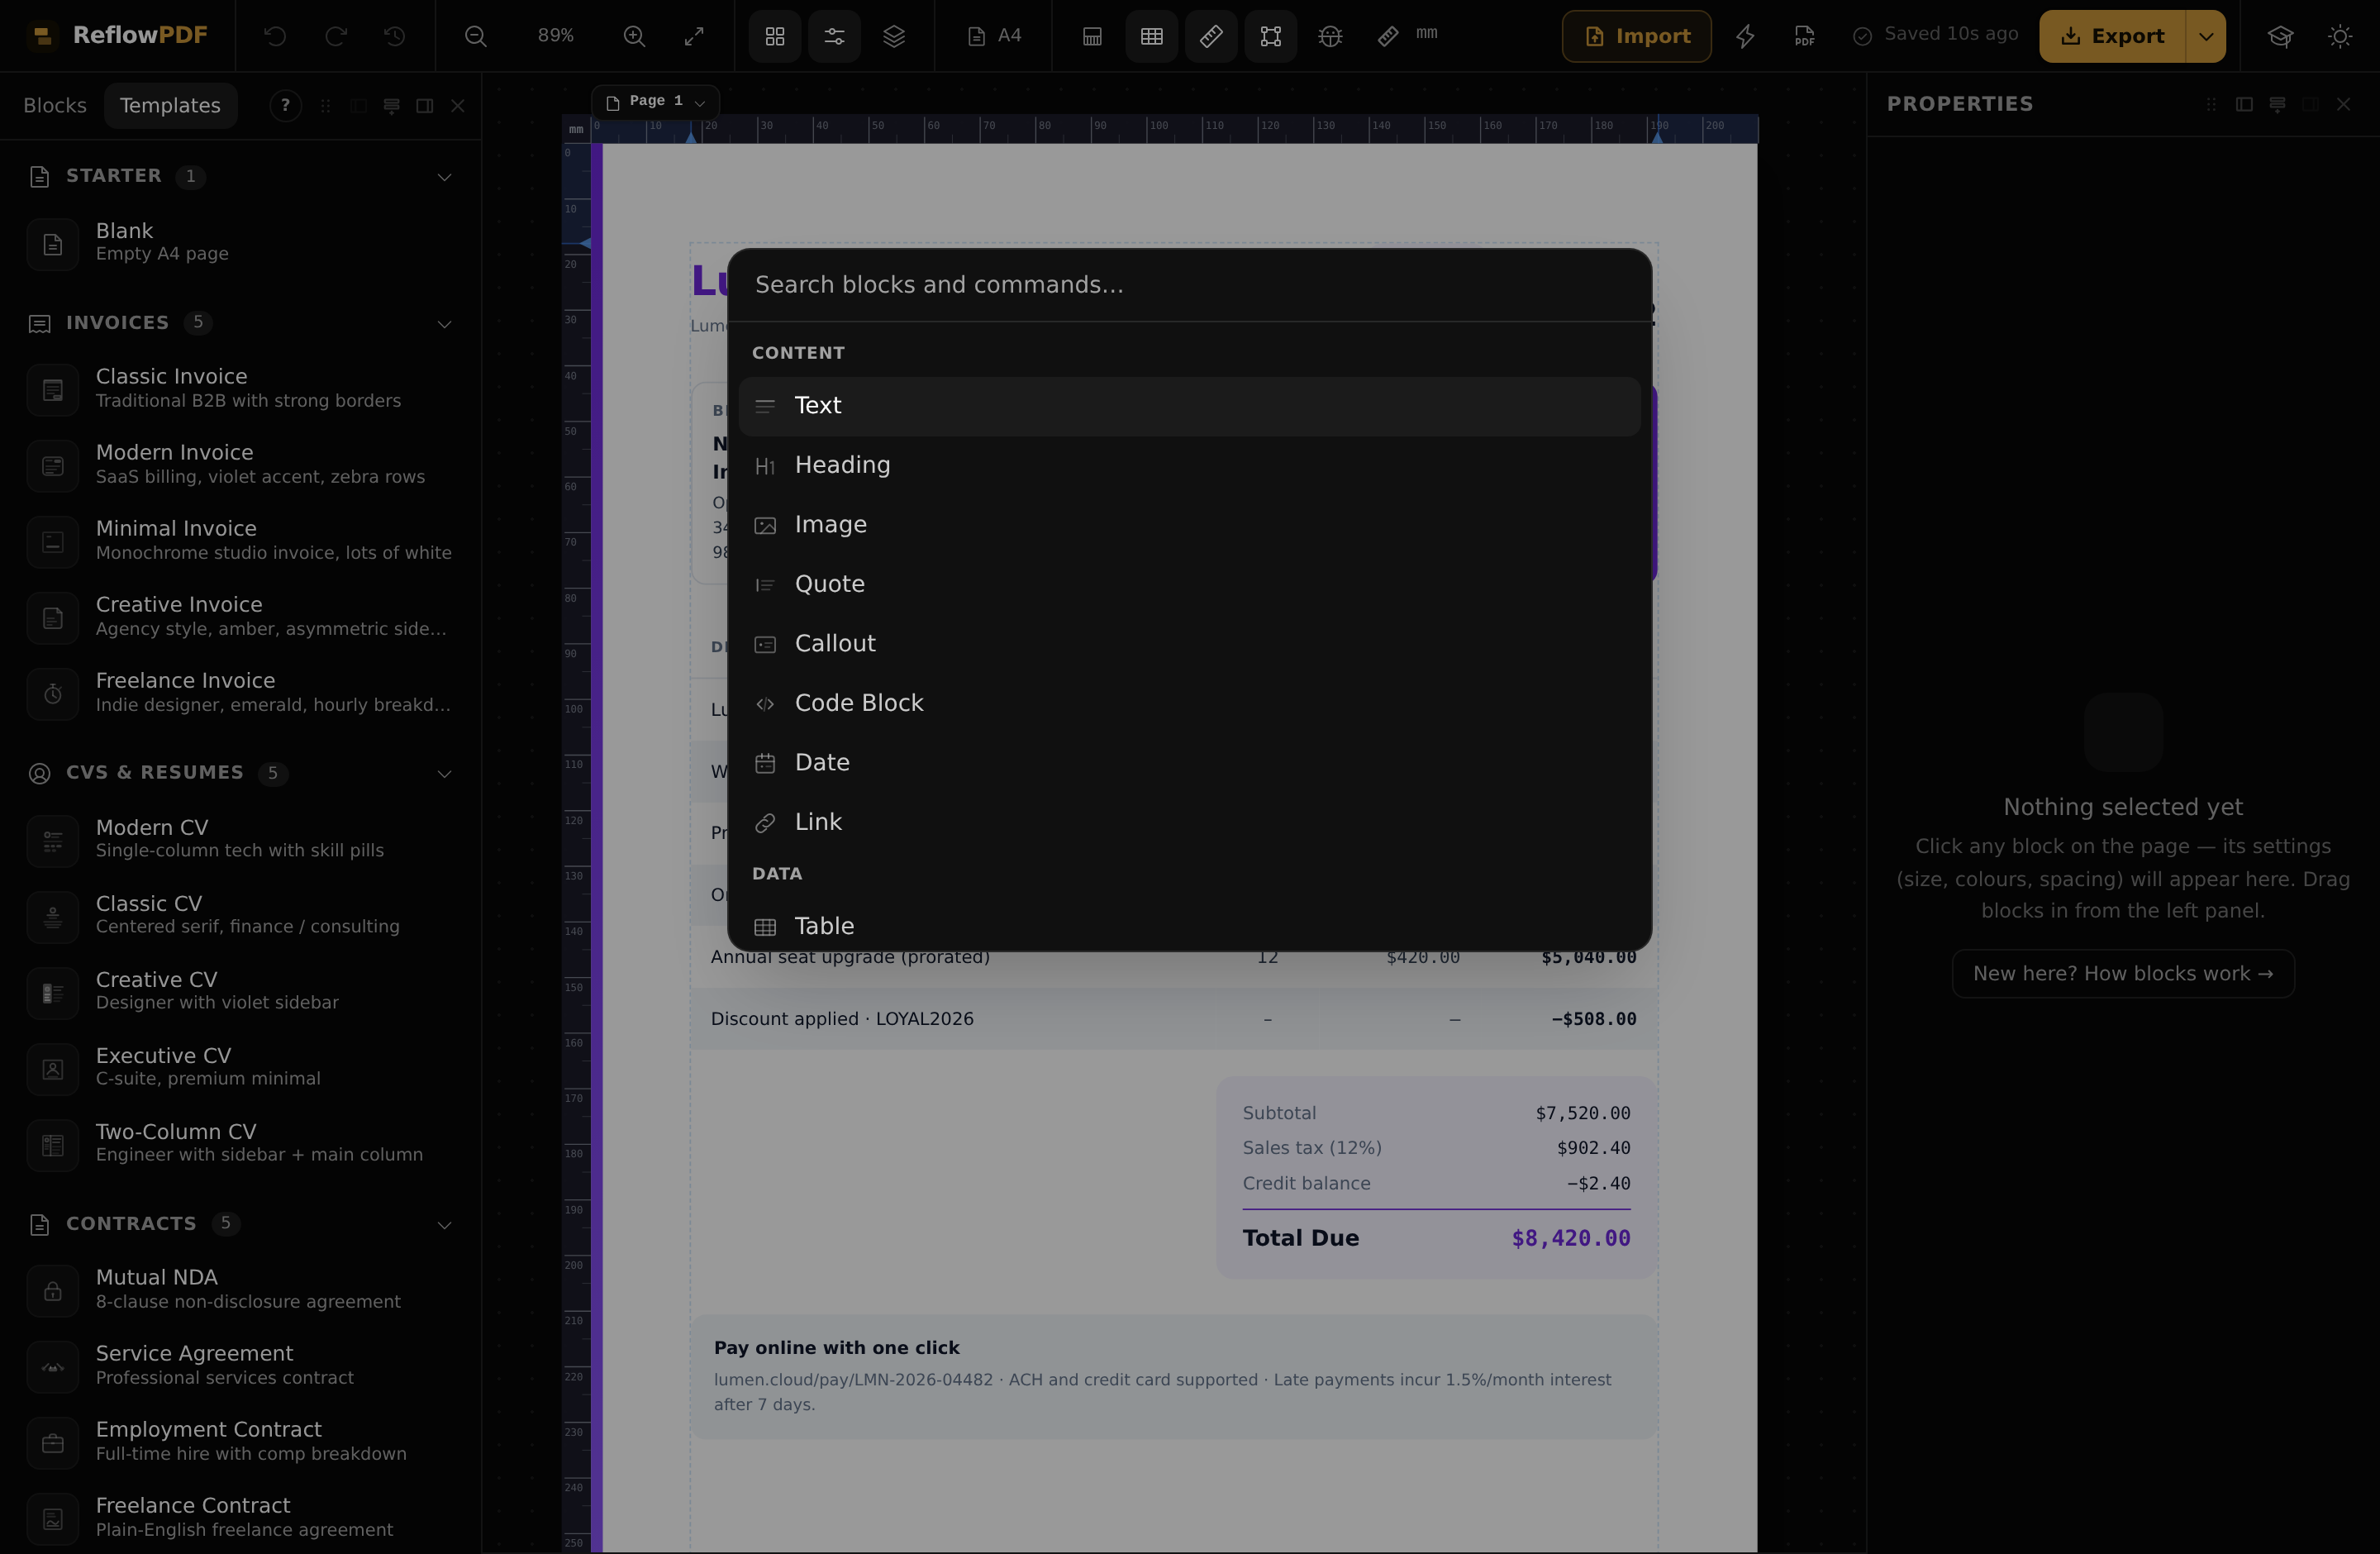
Task: Click the Blank template page icon
Action: [x=53, y=243]
